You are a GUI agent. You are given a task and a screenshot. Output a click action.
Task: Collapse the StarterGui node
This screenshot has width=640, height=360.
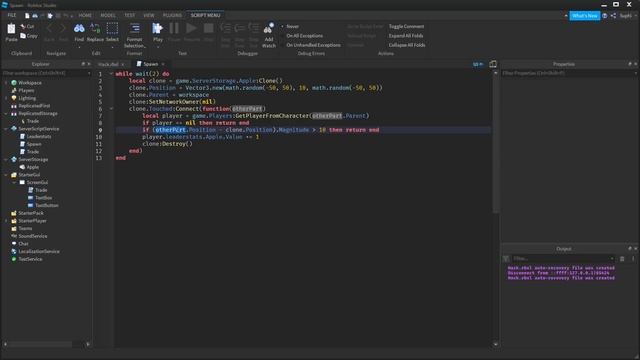pos(6,175)
